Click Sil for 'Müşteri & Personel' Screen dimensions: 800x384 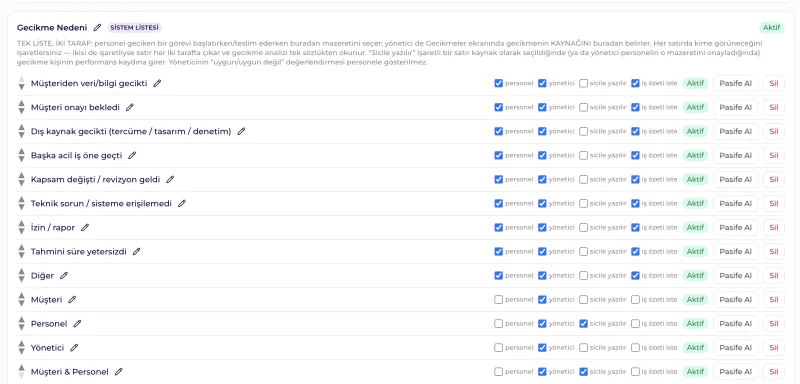click(773, 372)
